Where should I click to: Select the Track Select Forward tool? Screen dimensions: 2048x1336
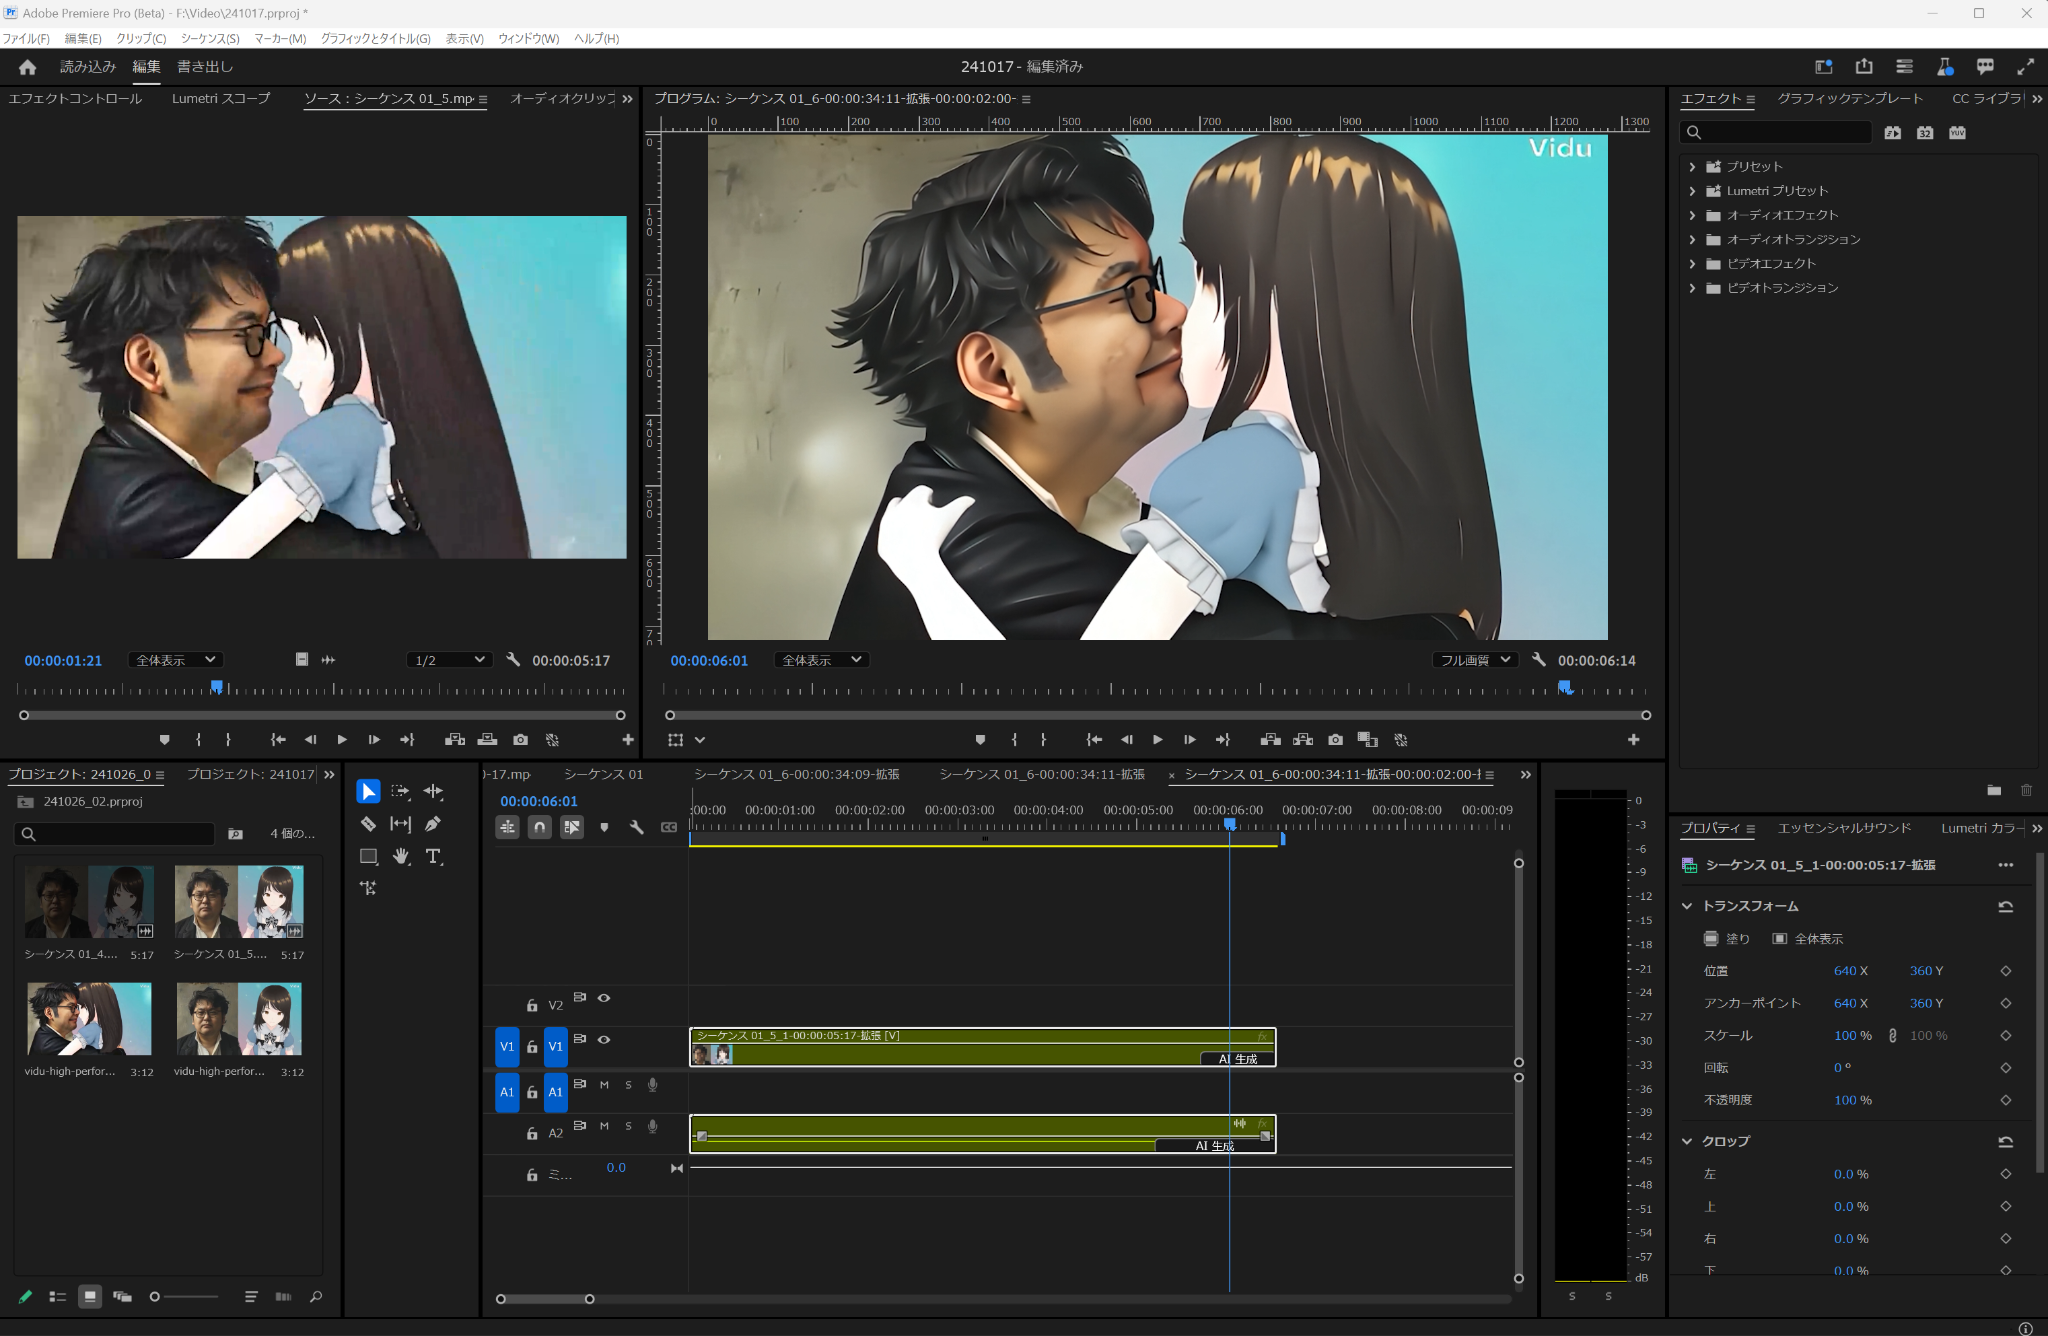click(400, 792)
